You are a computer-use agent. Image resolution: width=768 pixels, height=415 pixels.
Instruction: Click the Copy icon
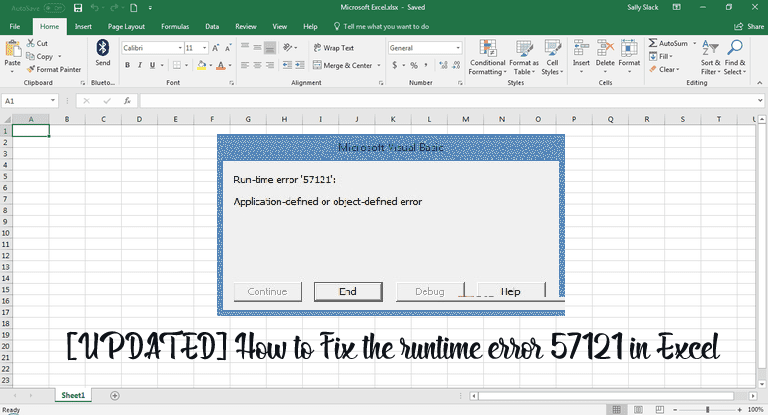pos(30,56)
